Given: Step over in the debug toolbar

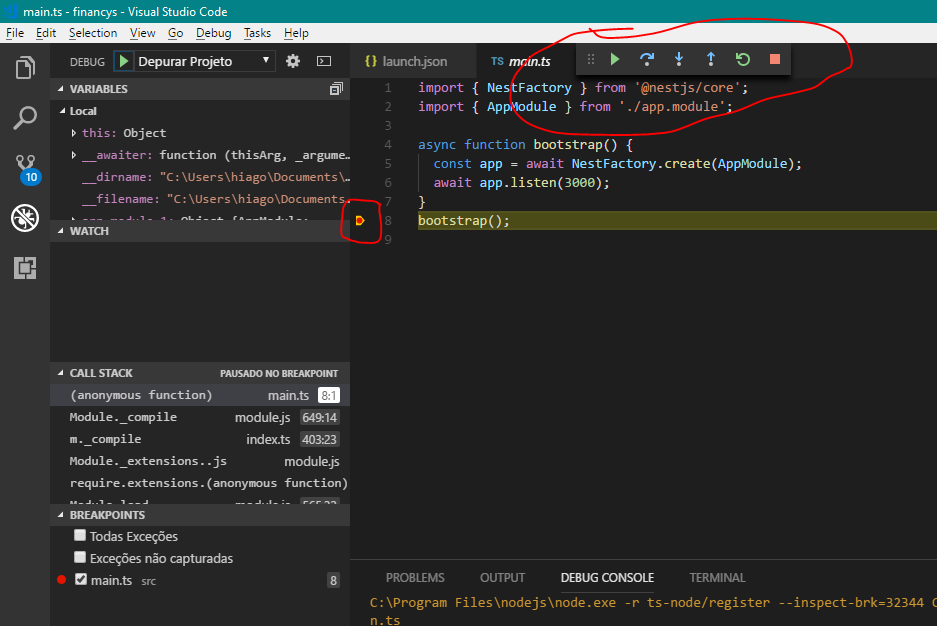Looking at the screenshot, I should [647, 59].
